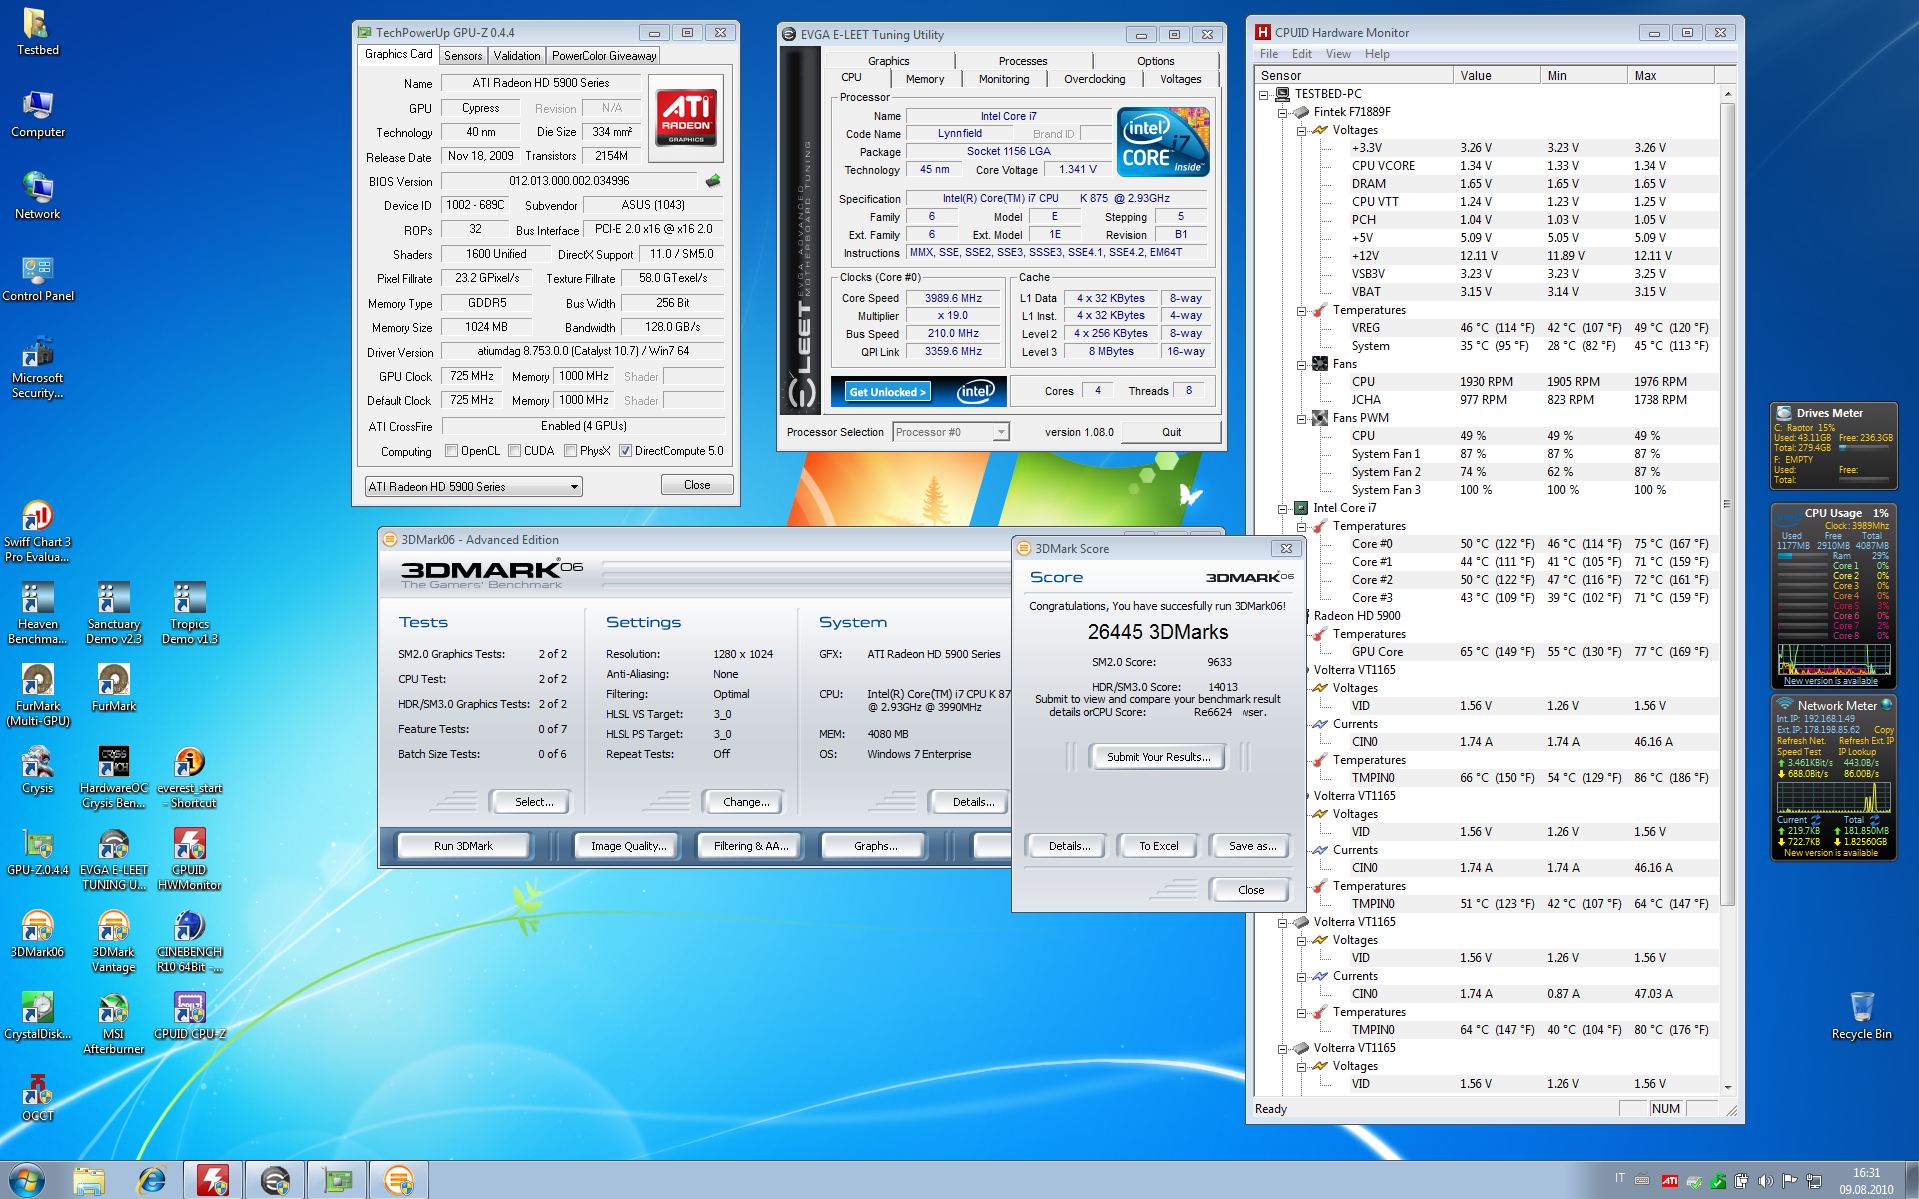The width and height of the screenshot is (1919, 1199).
Task: Launch EVGA E-LEET Tuning Utility desktop icon
Action: [113, 859]
